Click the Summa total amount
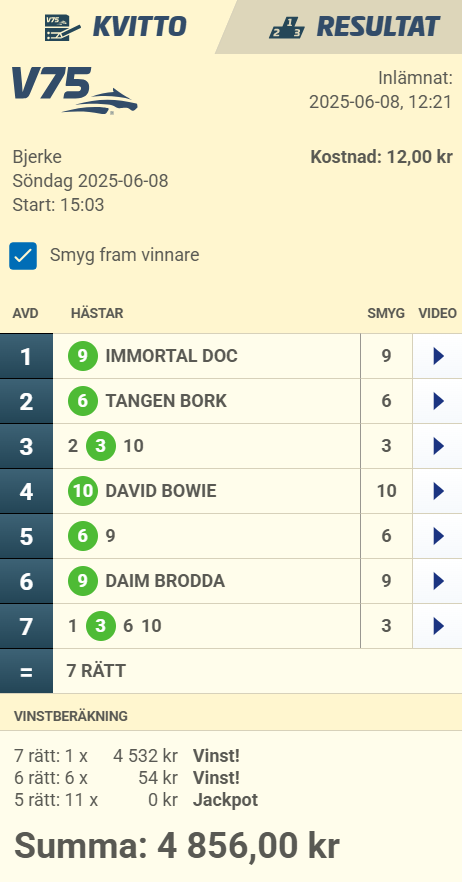Viewport: 462px width, 882px height. (177, 845)
